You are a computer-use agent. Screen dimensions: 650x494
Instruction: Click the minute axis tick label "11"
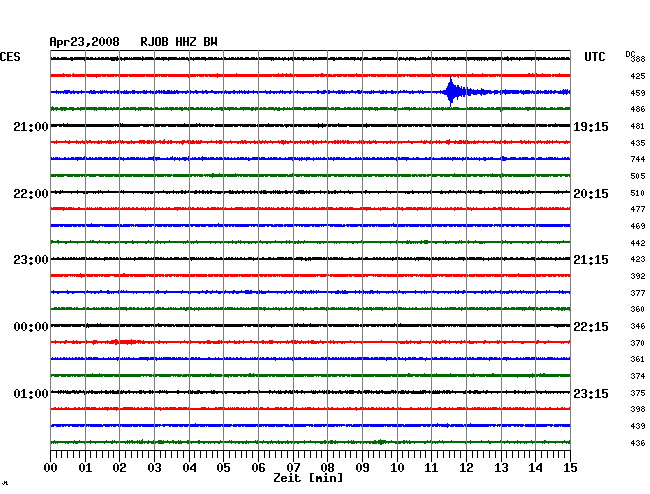(431, 468)
